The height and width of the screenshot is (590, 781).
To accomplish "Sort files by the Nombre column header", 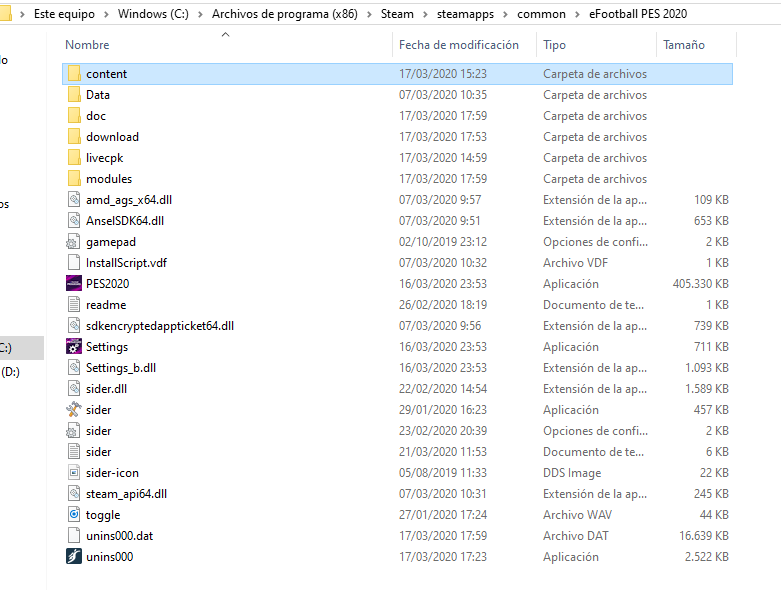I will coord(87,45).
